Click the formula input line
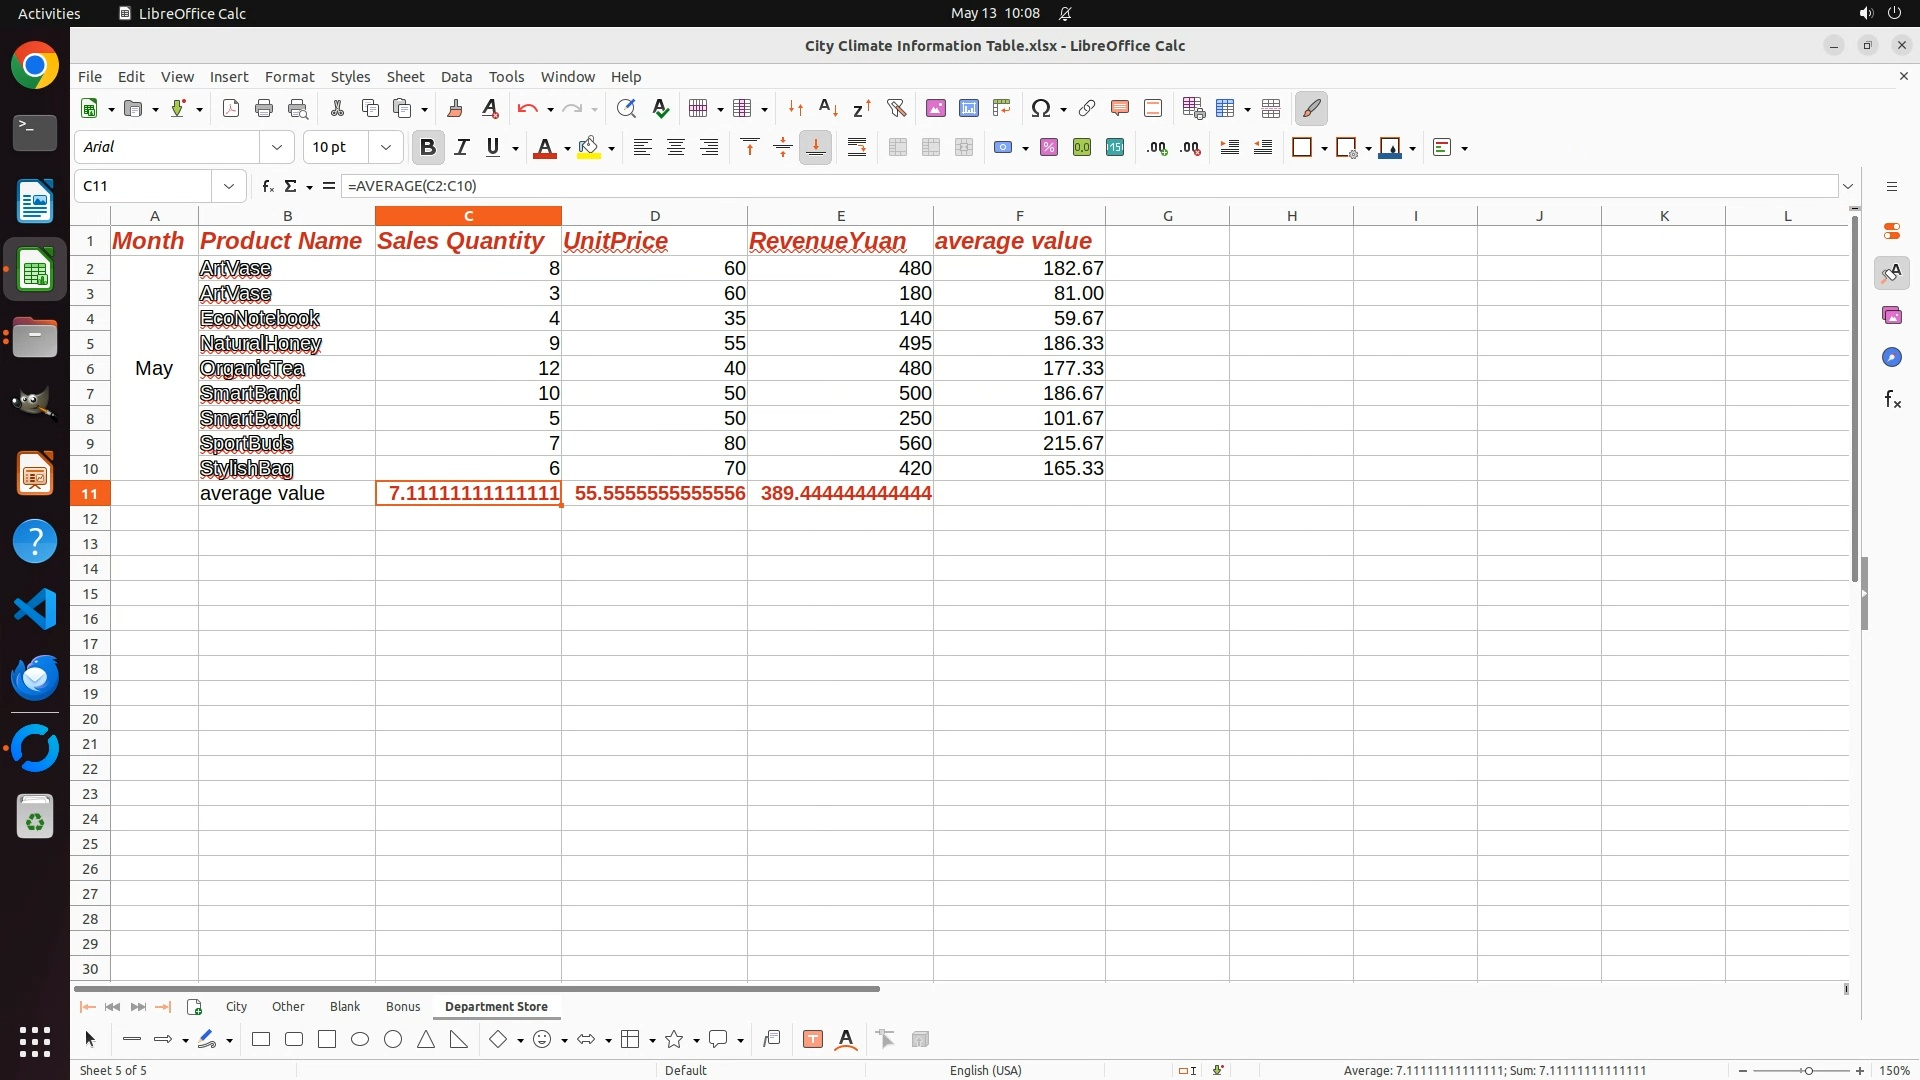 click(x=1000, y=186)
